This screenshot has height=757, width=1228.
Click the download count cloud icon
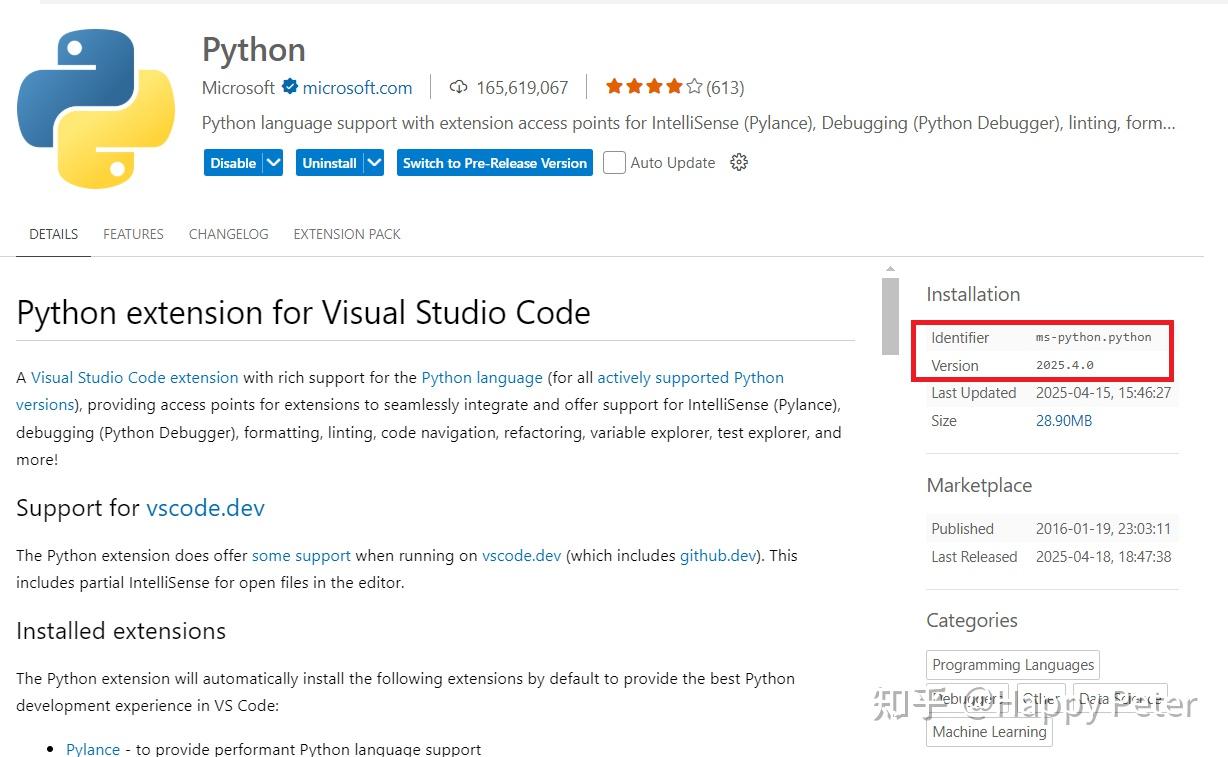coord(459,87)
